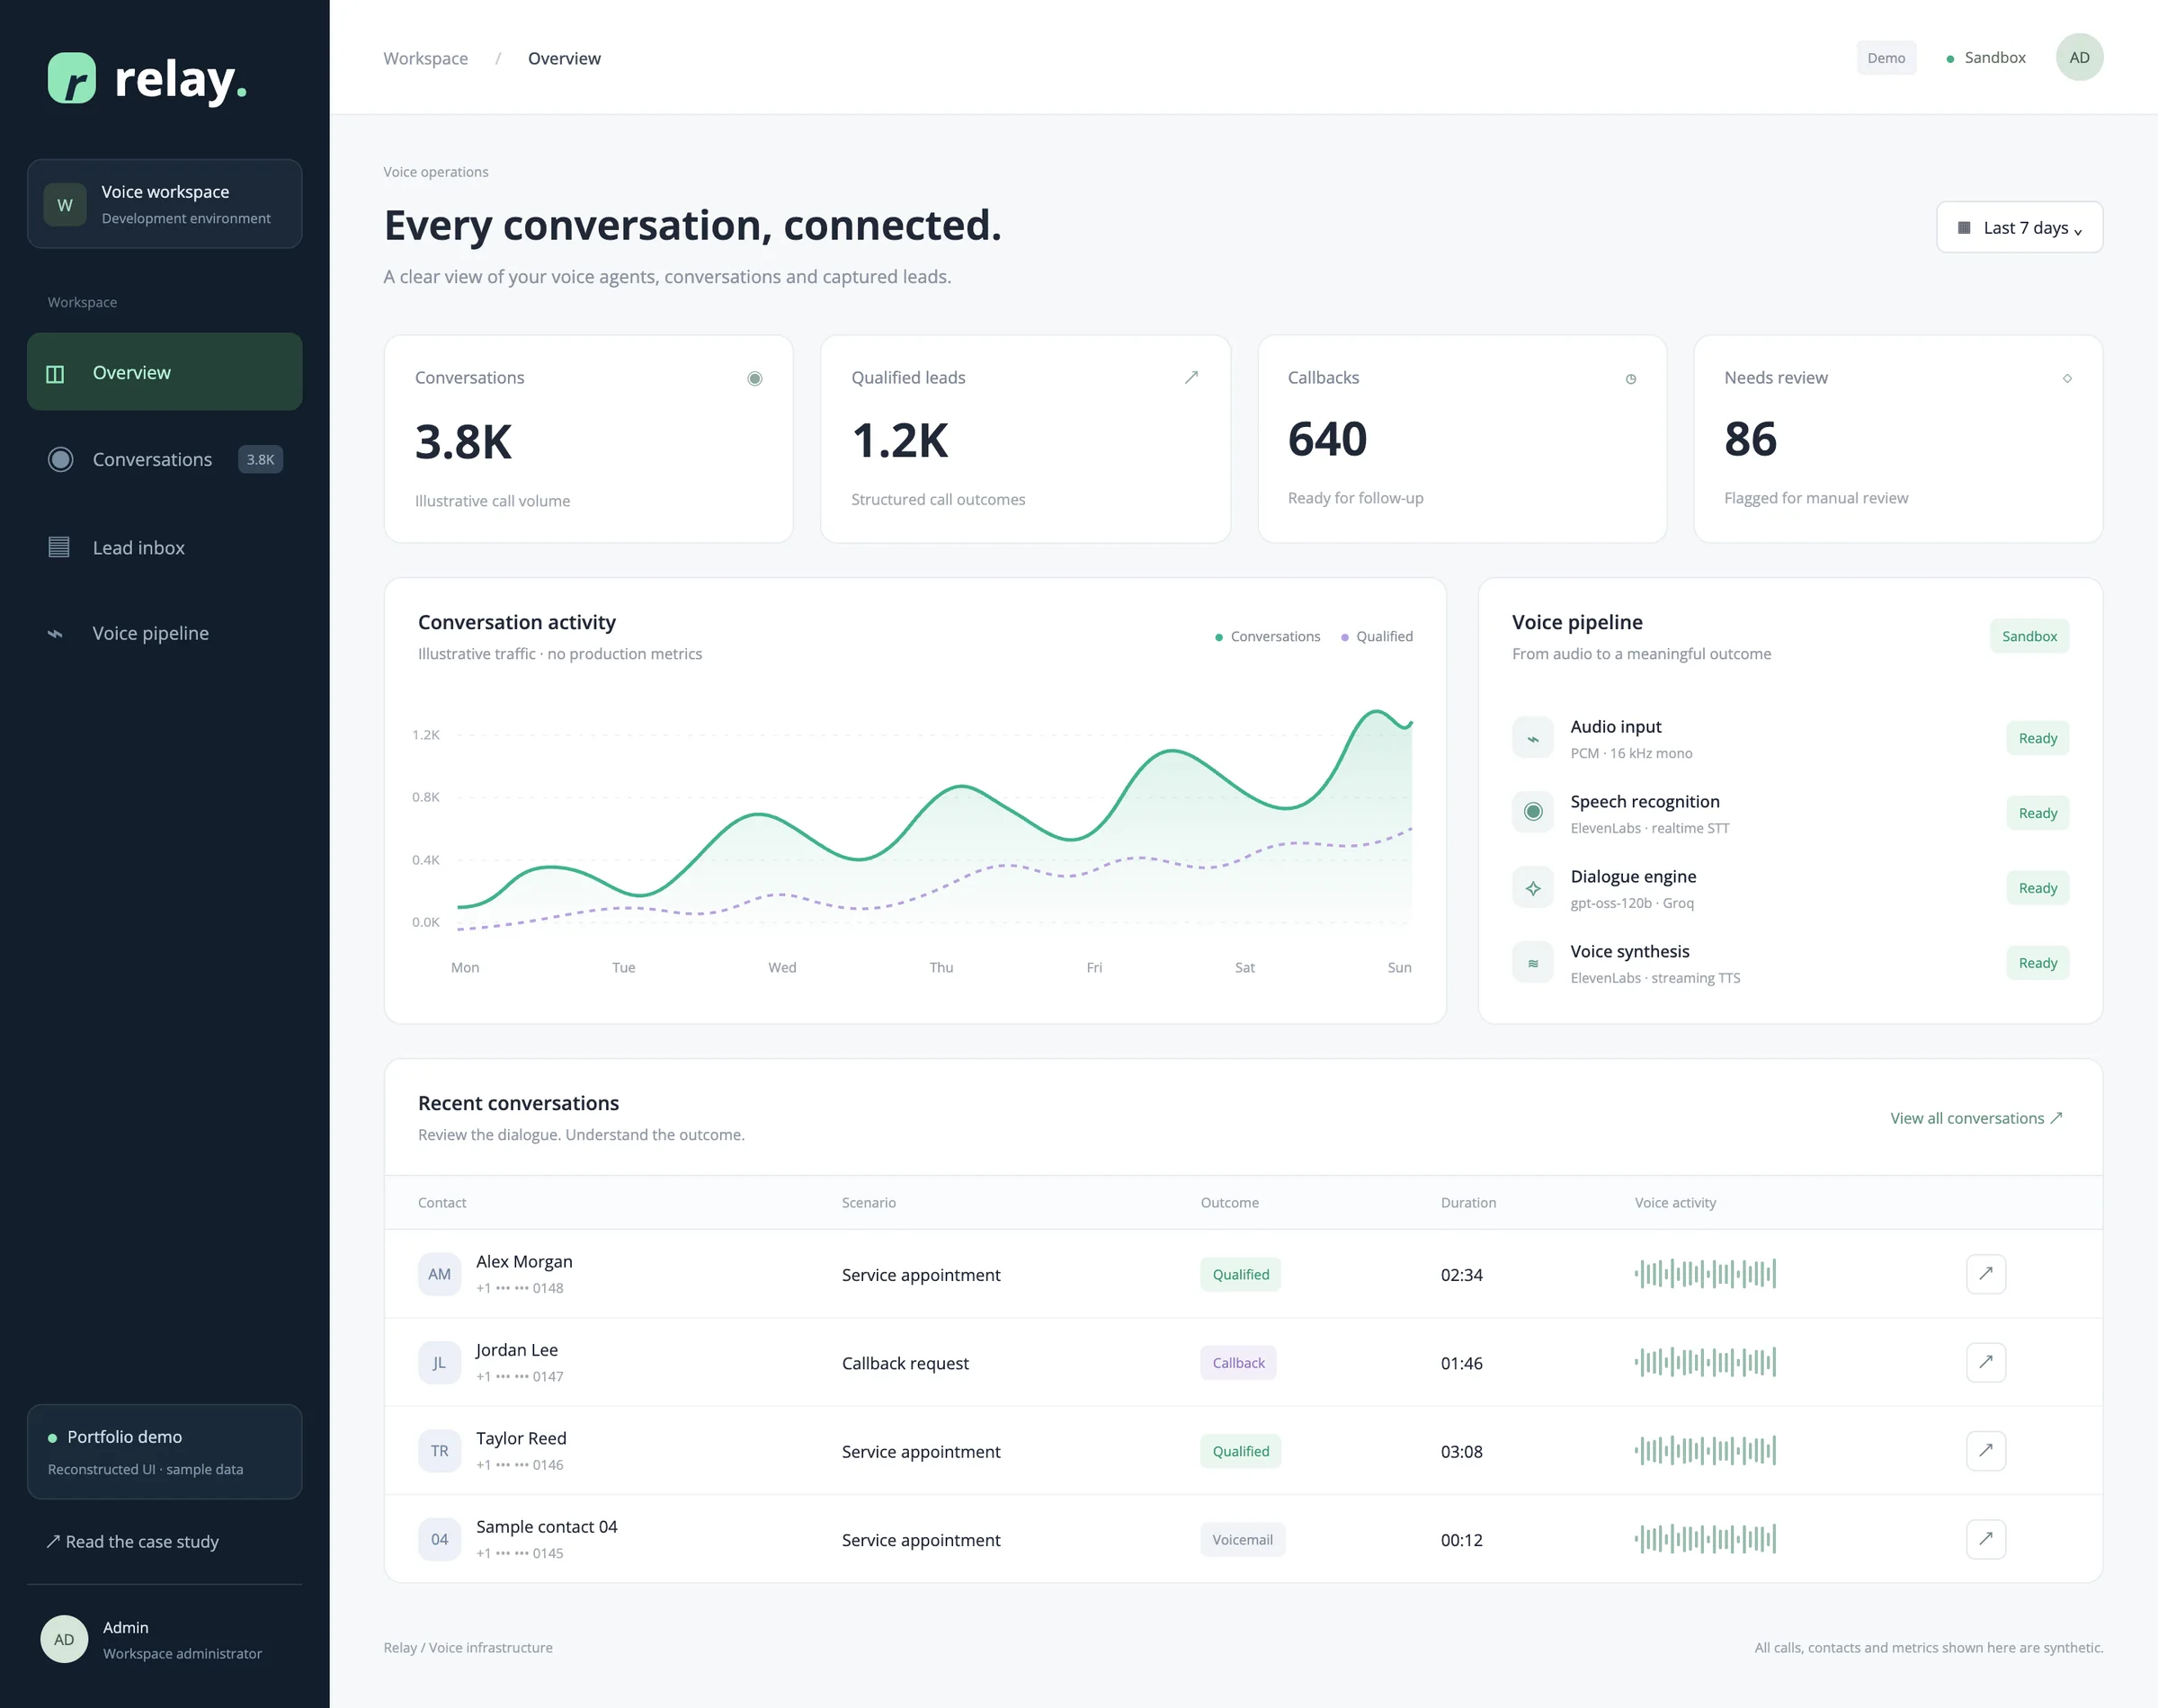This screenshot has height=1708, width=2158.
Task: Click the Qualified leads card arrow icon
Action: click(1191, 377)
